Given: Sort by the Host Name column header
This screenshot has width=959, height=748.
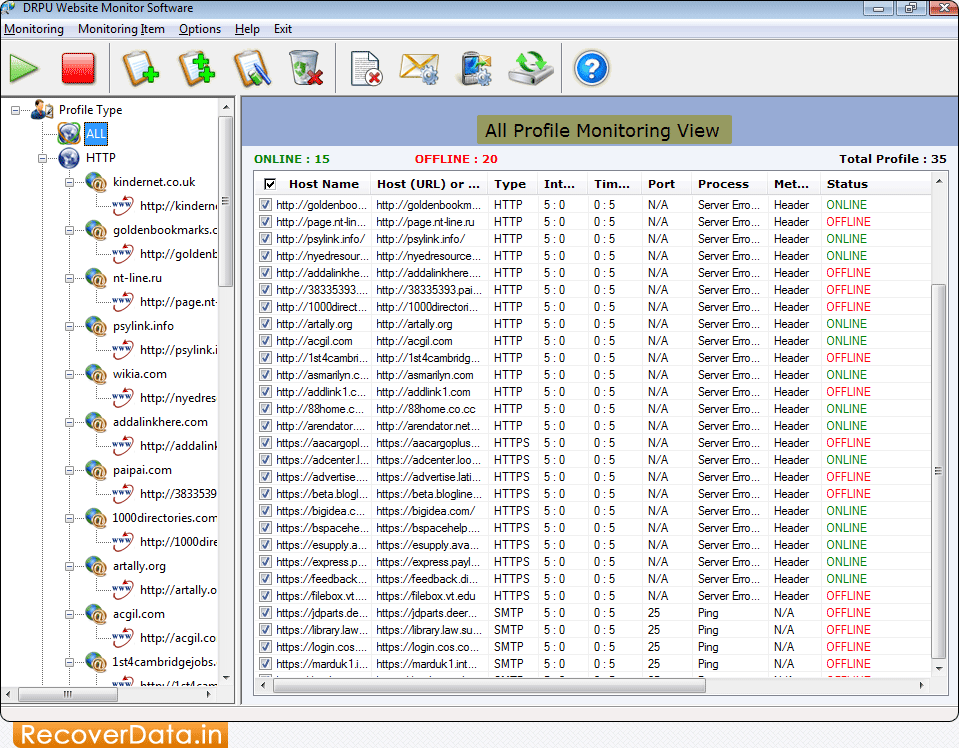Looking at the screenshot, I should point(324,184).
